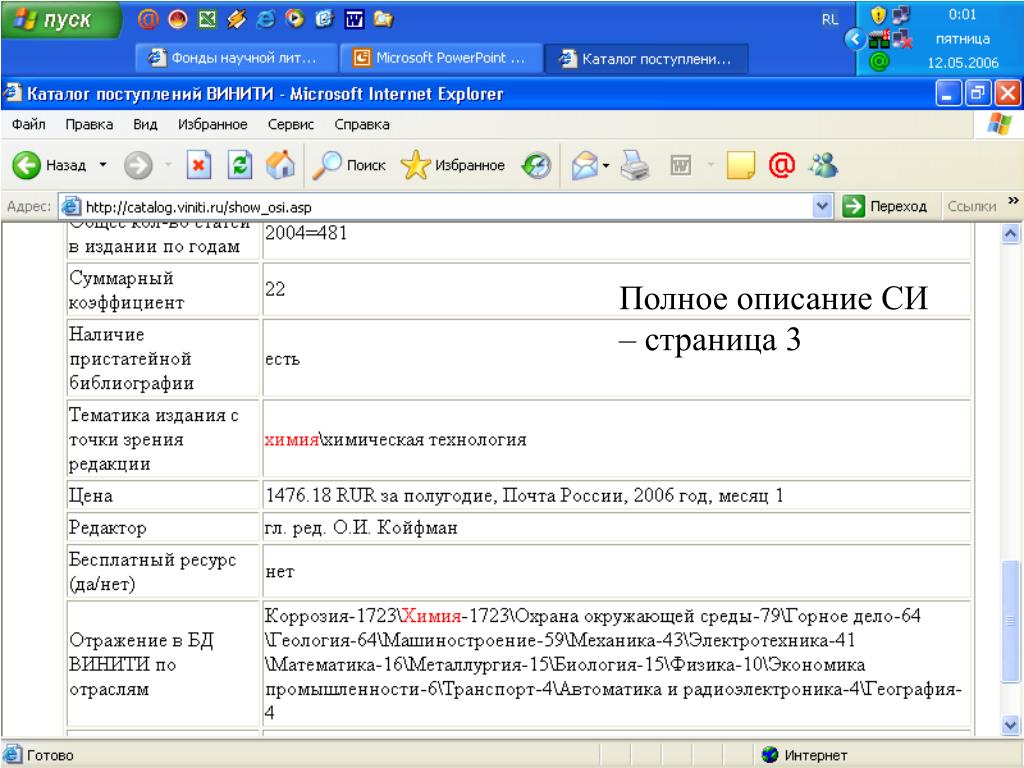Open the Вид menu

tap(145, 124)
